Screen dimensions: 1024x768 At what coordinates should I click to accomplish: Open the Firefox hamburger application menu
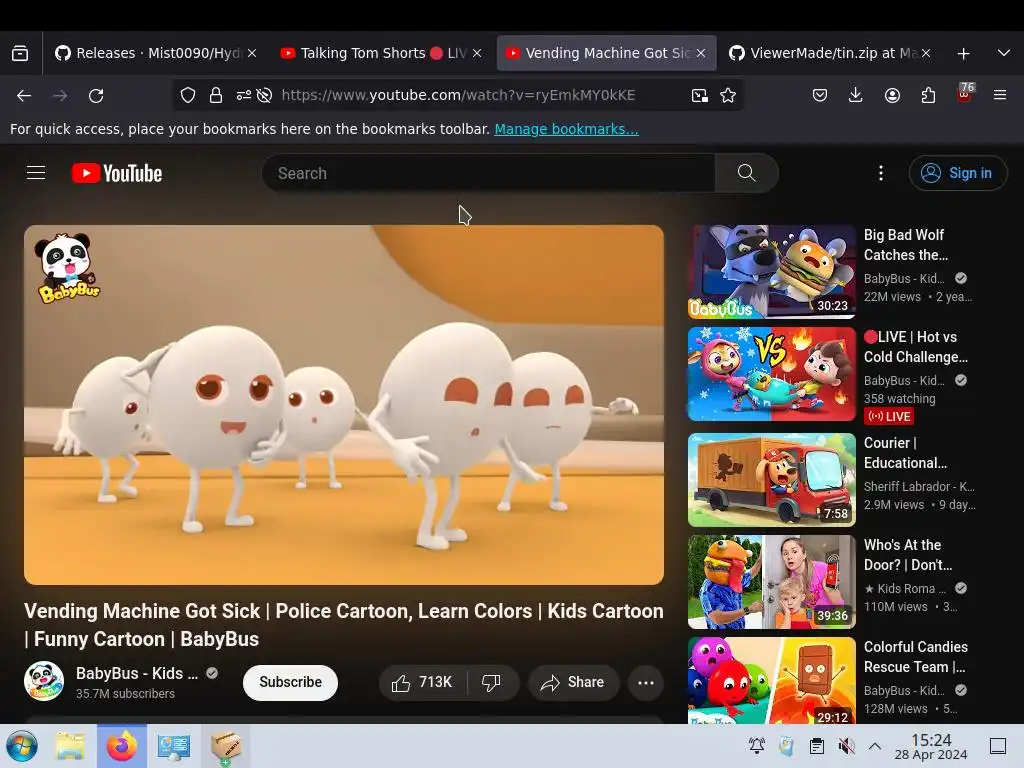(x=1000, y=95)
